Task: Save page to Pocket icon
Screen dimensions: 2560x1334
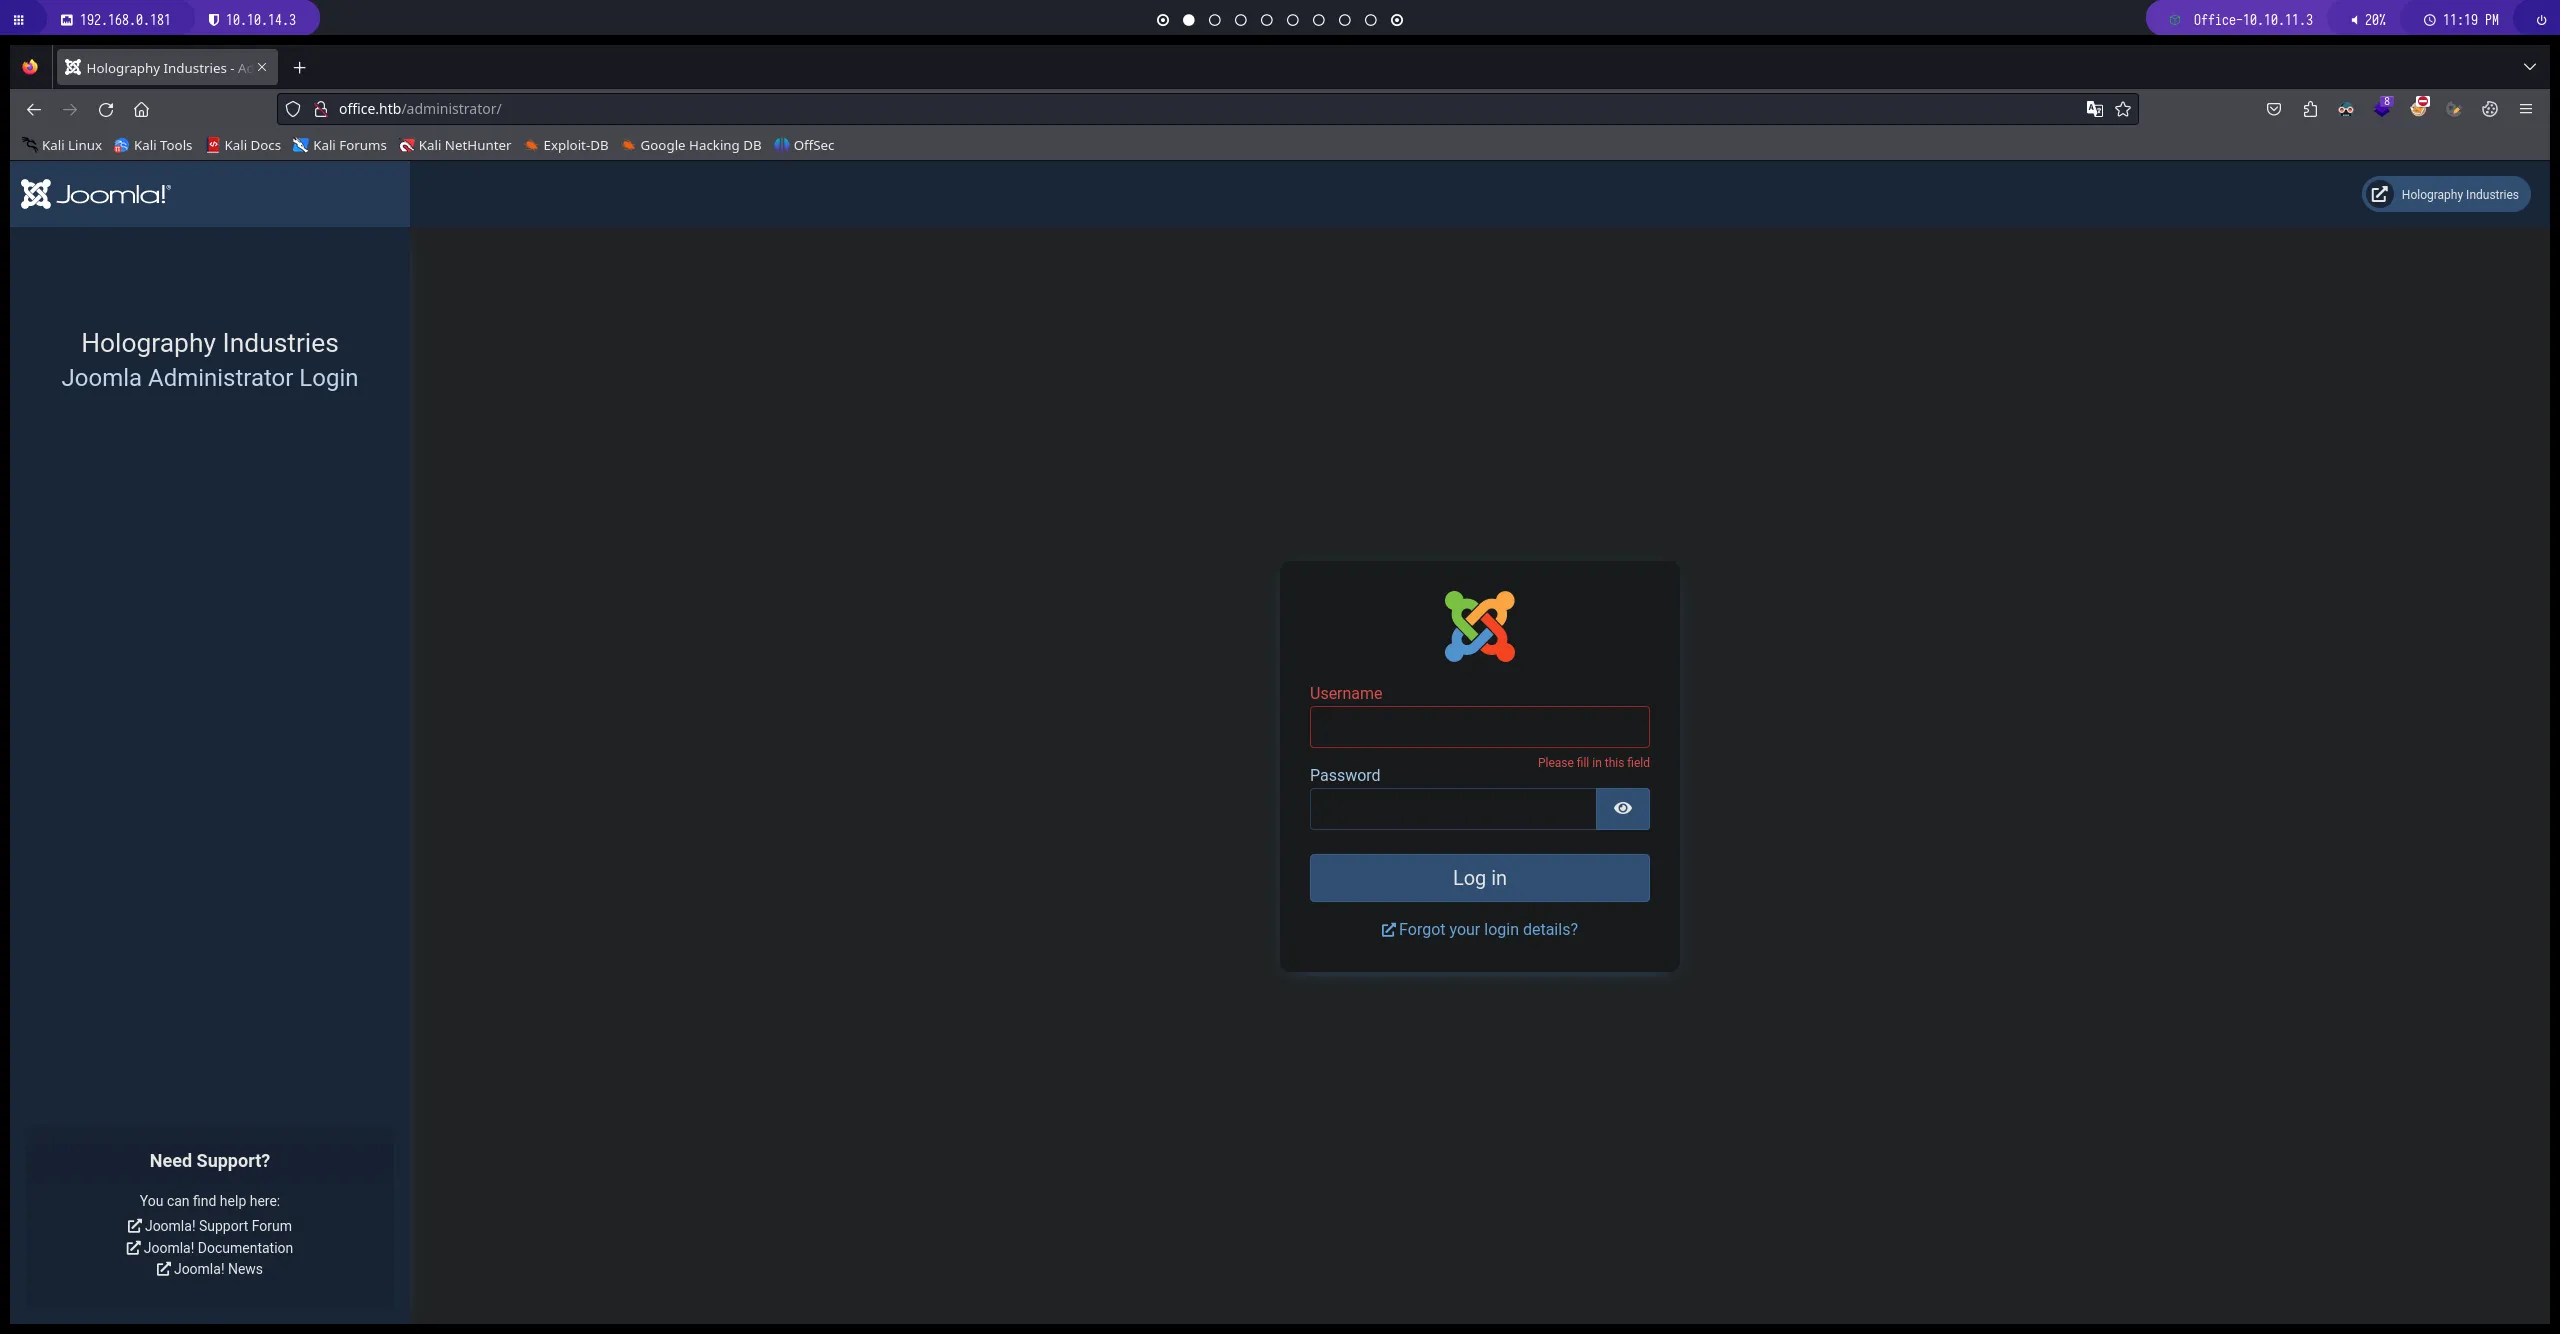Action: 2274,109
